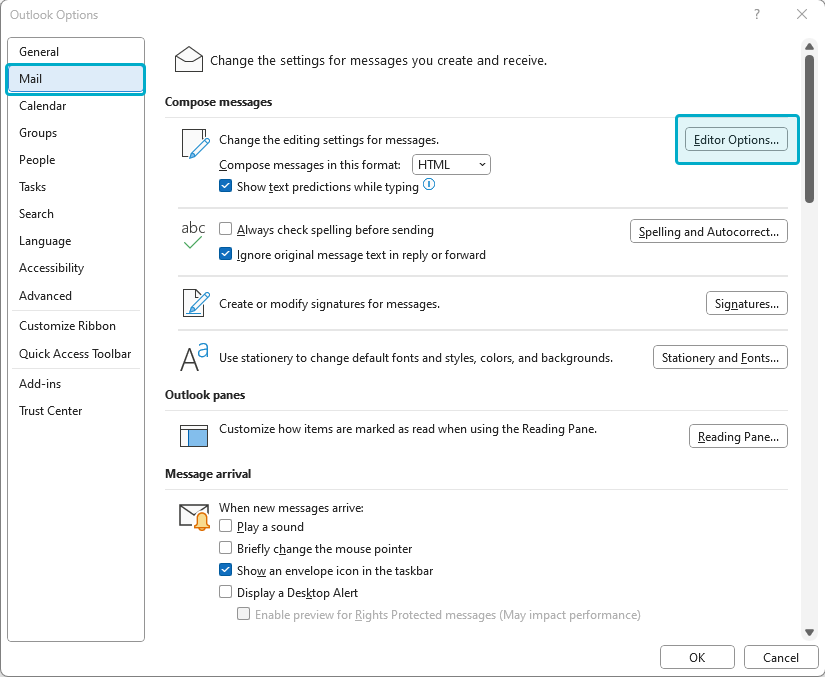Open the compose message format HTML dropdown
This screenshot has width=825, height=677.
451,165
